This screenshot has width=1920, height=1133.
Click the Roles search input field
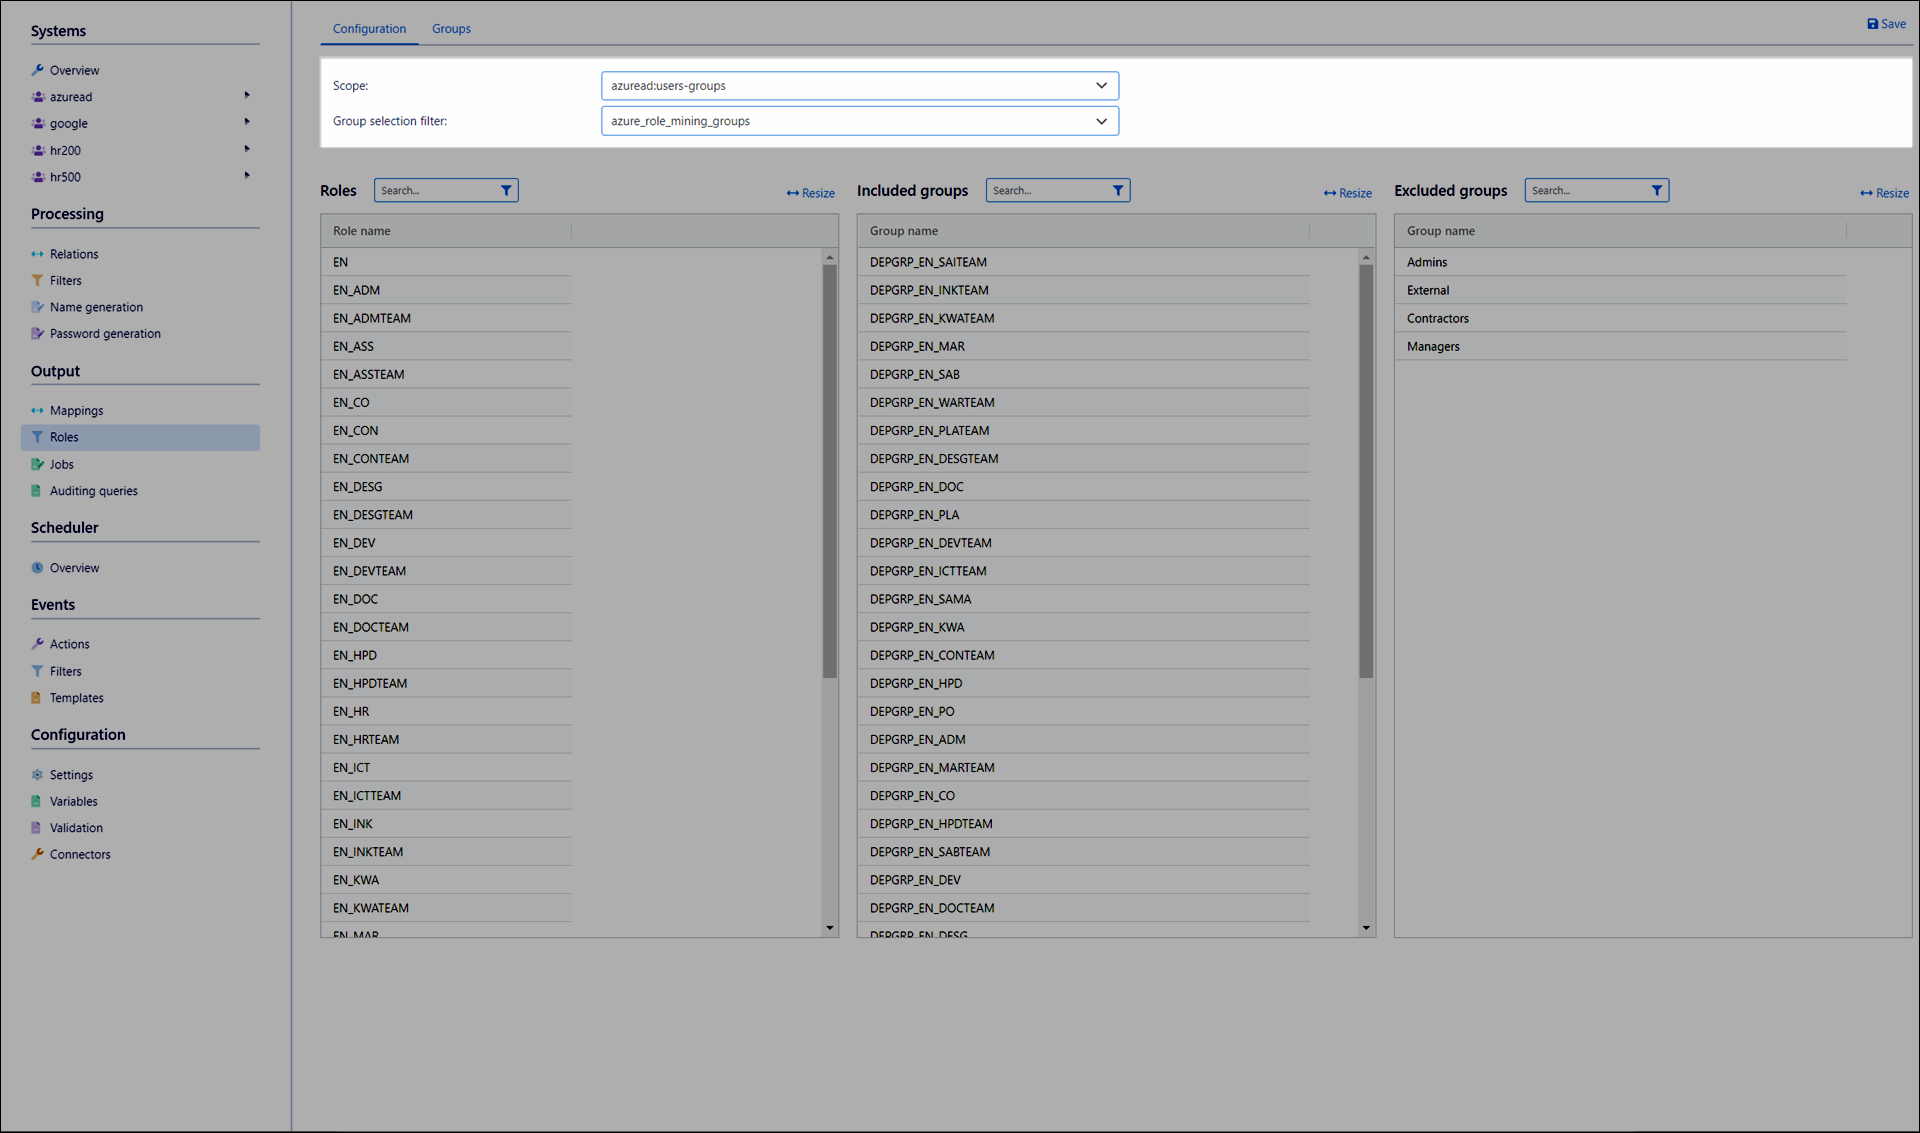point(436,190)
